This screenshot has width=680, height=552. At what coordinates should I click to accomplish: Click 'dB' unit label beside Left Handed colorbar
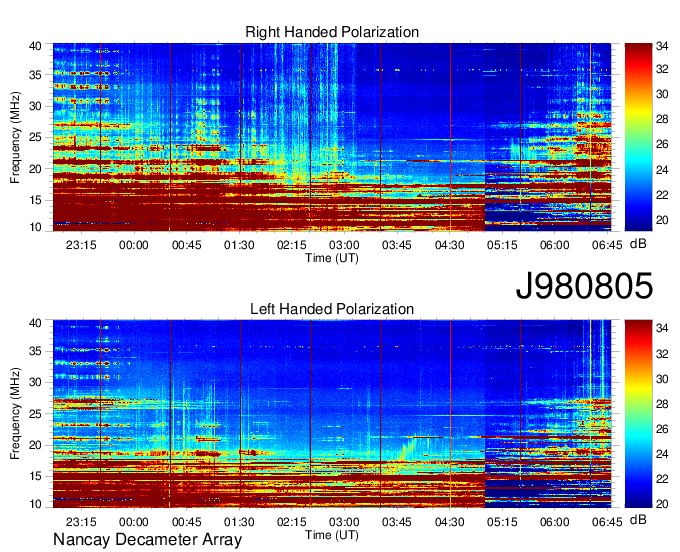(638, 519)
